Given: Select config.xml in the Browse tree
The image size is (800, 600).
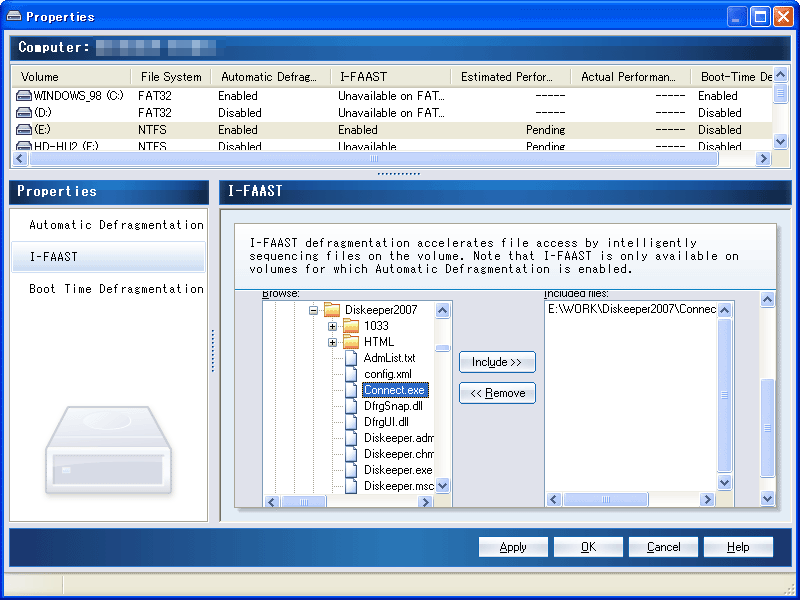Looking at the screenshot, I should point(388,374).
